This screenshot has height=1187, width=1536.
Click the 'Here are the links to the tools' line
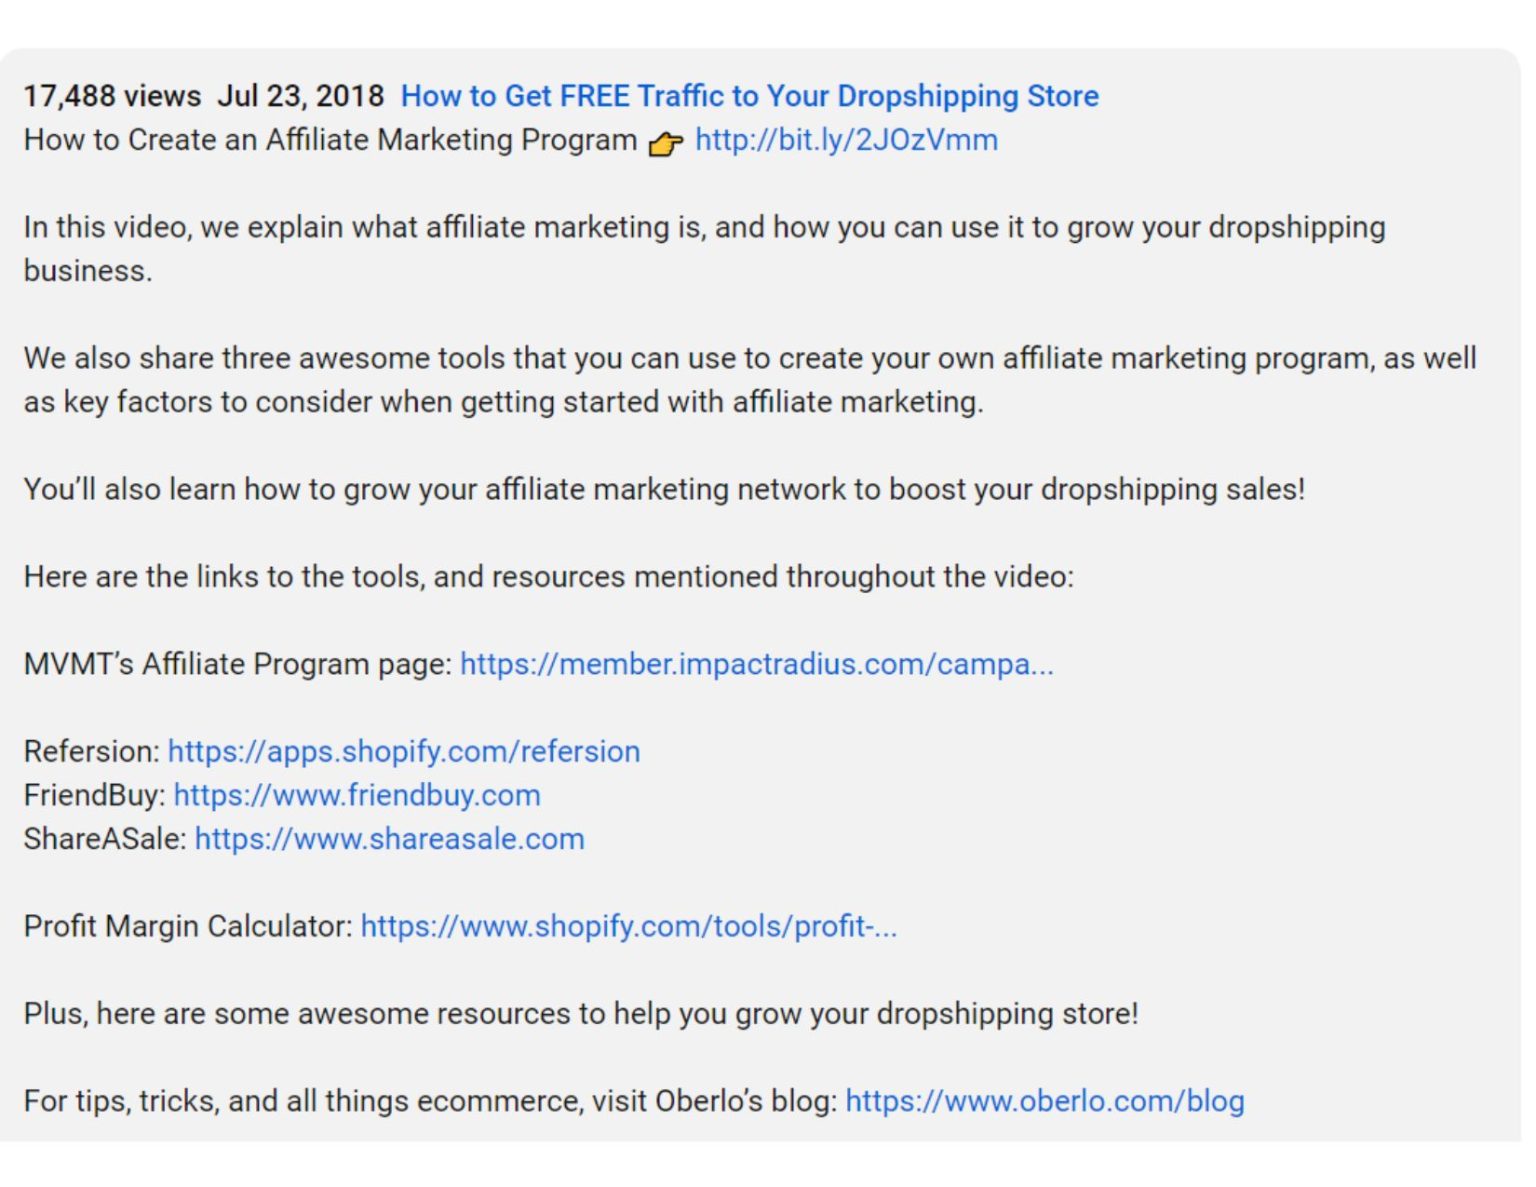(548, 577)
